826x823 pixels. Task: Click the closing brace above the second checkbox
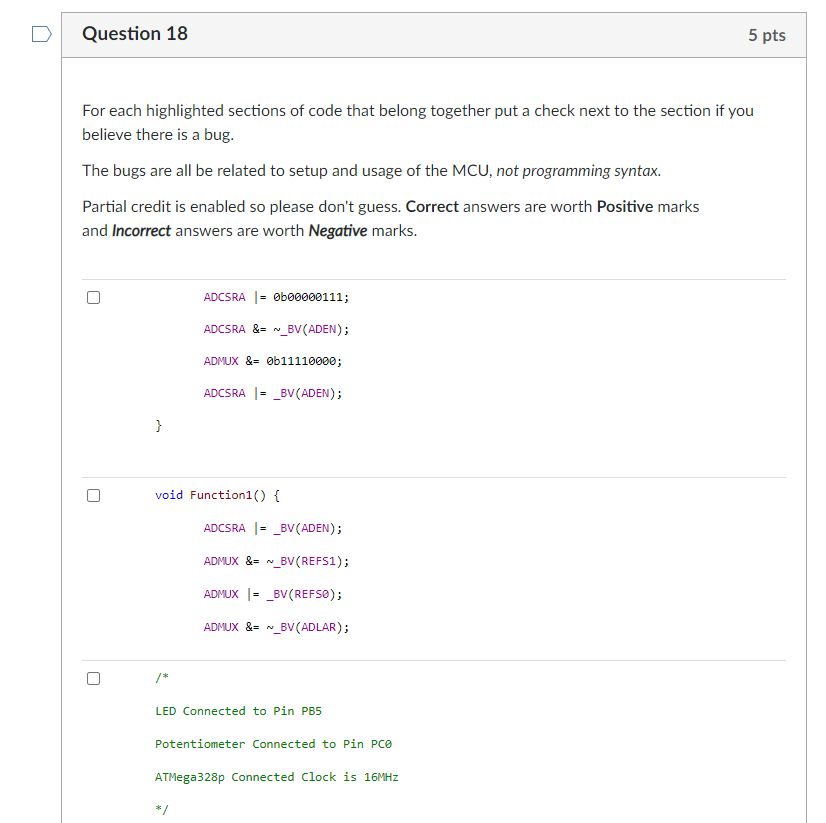158,425
